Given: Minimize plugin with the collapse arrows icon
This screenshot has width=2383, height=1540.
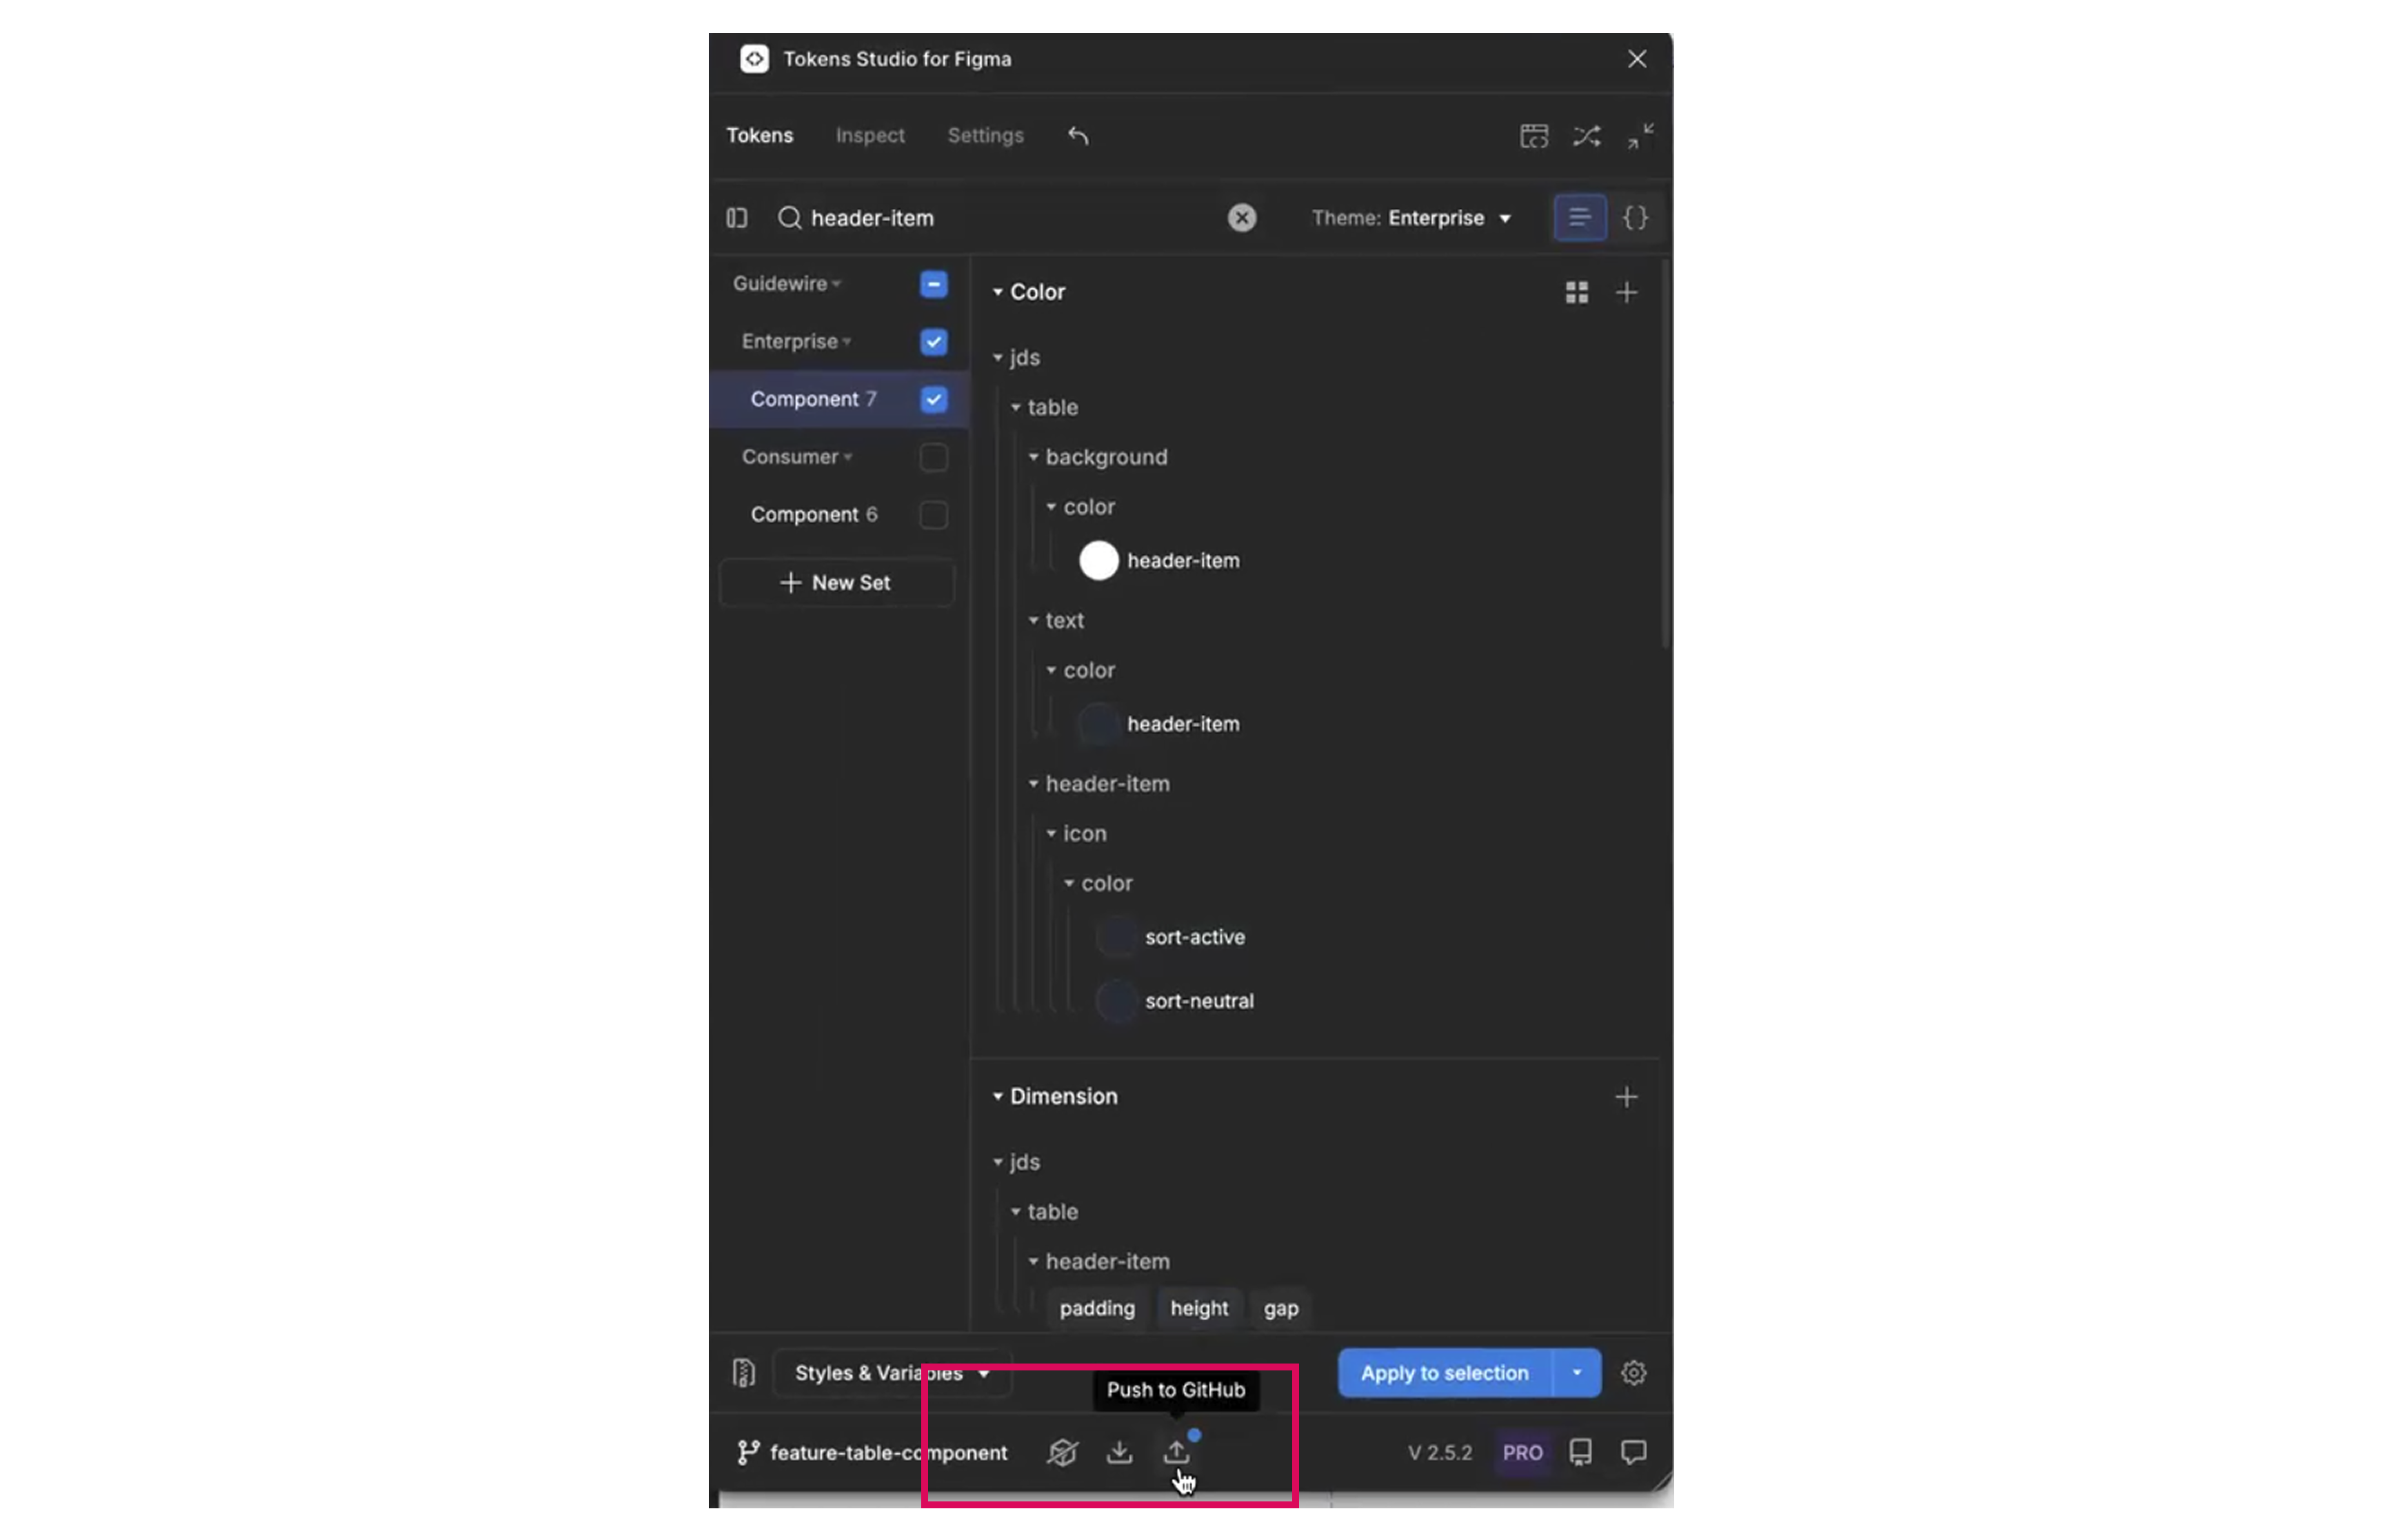Looking at the screenshot, I should [1639, 136].
